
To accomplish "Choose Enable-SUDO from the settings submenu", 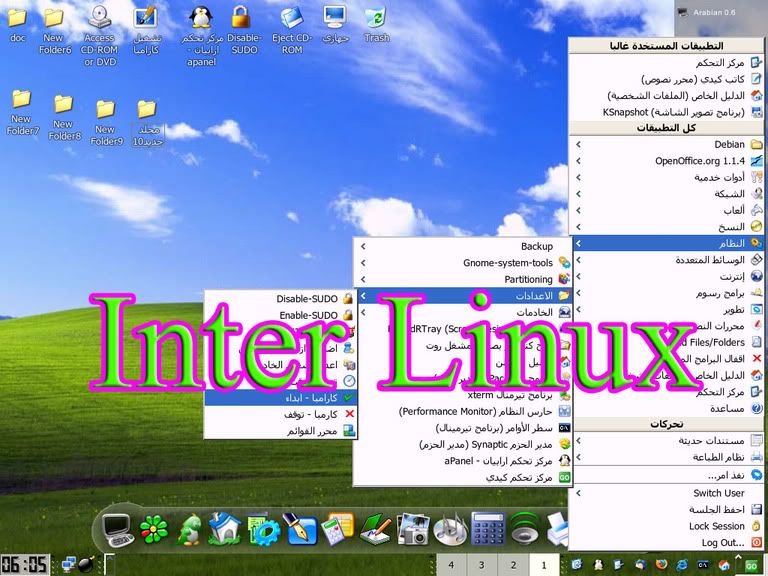I will [x=281, y=315].
